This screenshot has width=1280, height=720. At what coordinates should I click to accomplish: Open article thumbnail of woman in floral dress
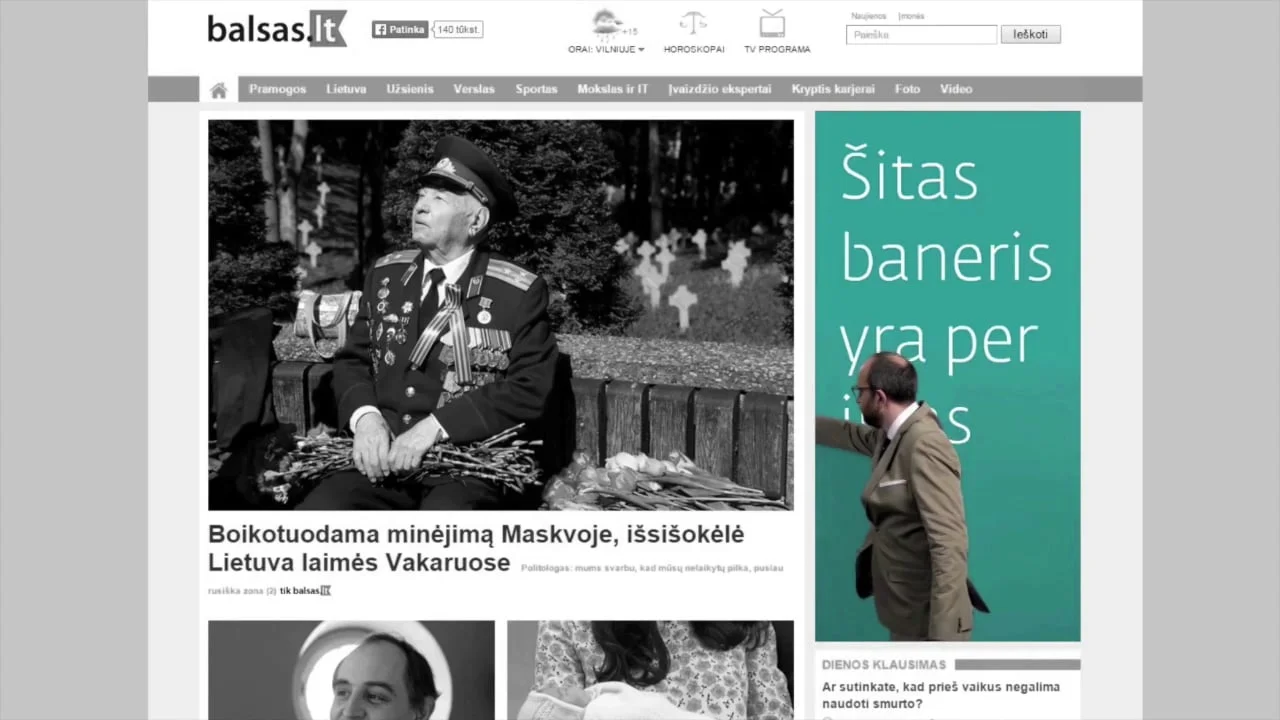coord(650,670)
